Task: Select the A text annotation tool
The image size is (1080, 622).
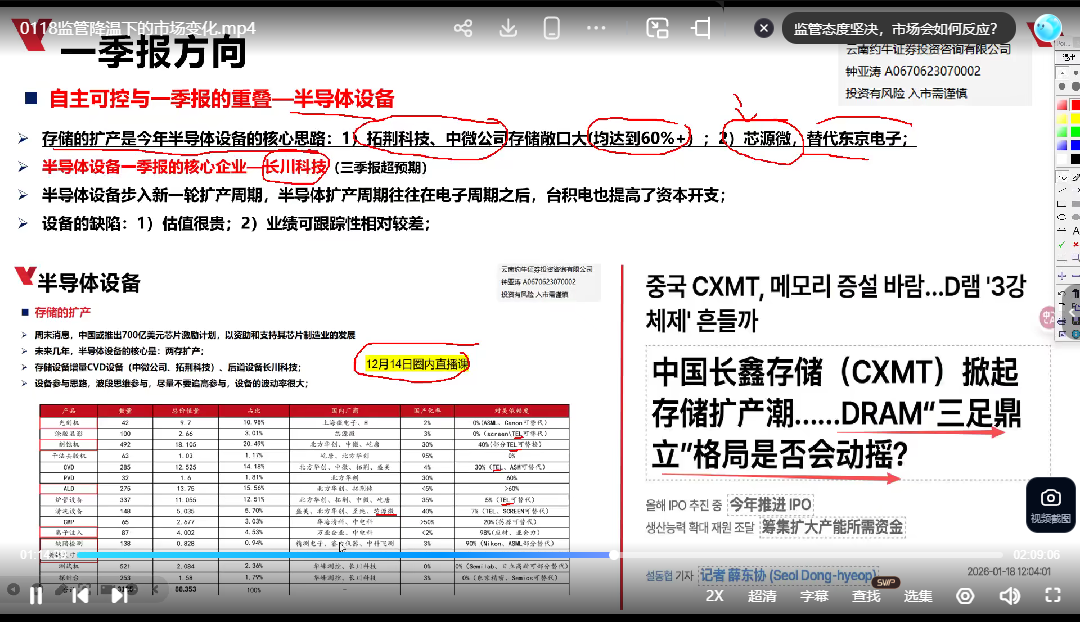Action: [x=1075, y=231]
